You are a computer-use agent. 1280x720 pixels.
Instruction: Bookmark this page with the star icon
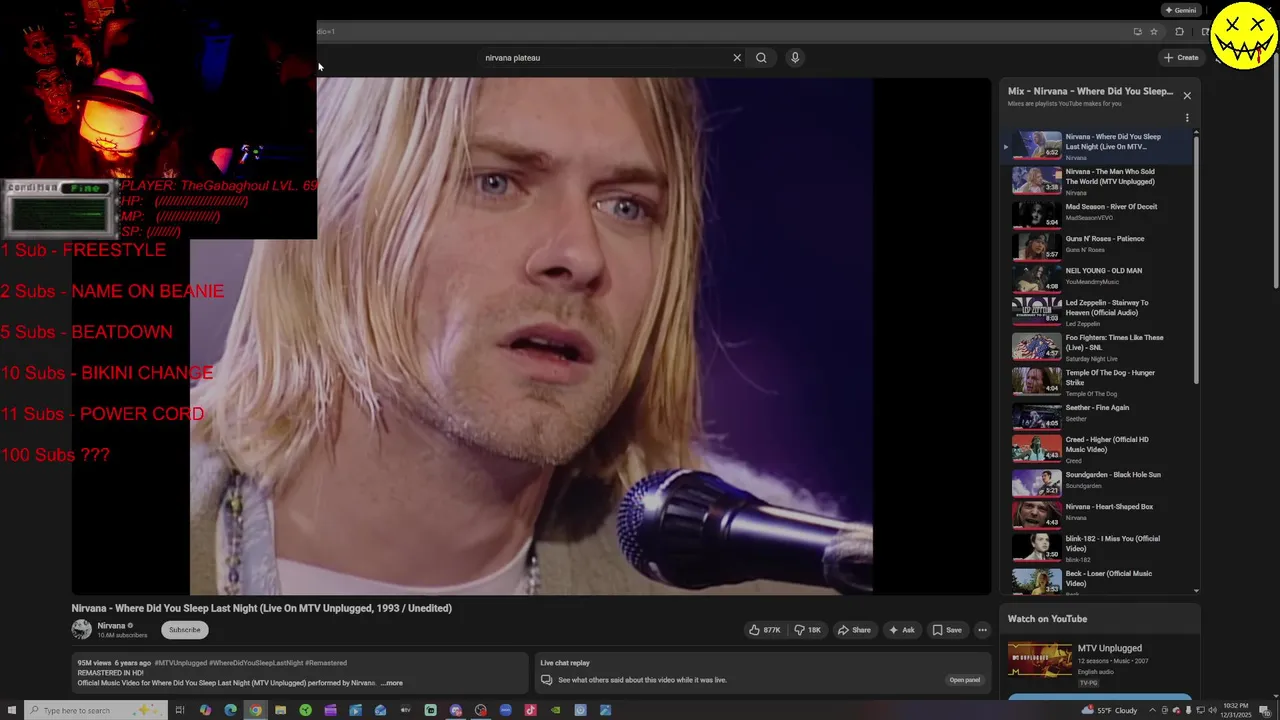point(1154,32)
